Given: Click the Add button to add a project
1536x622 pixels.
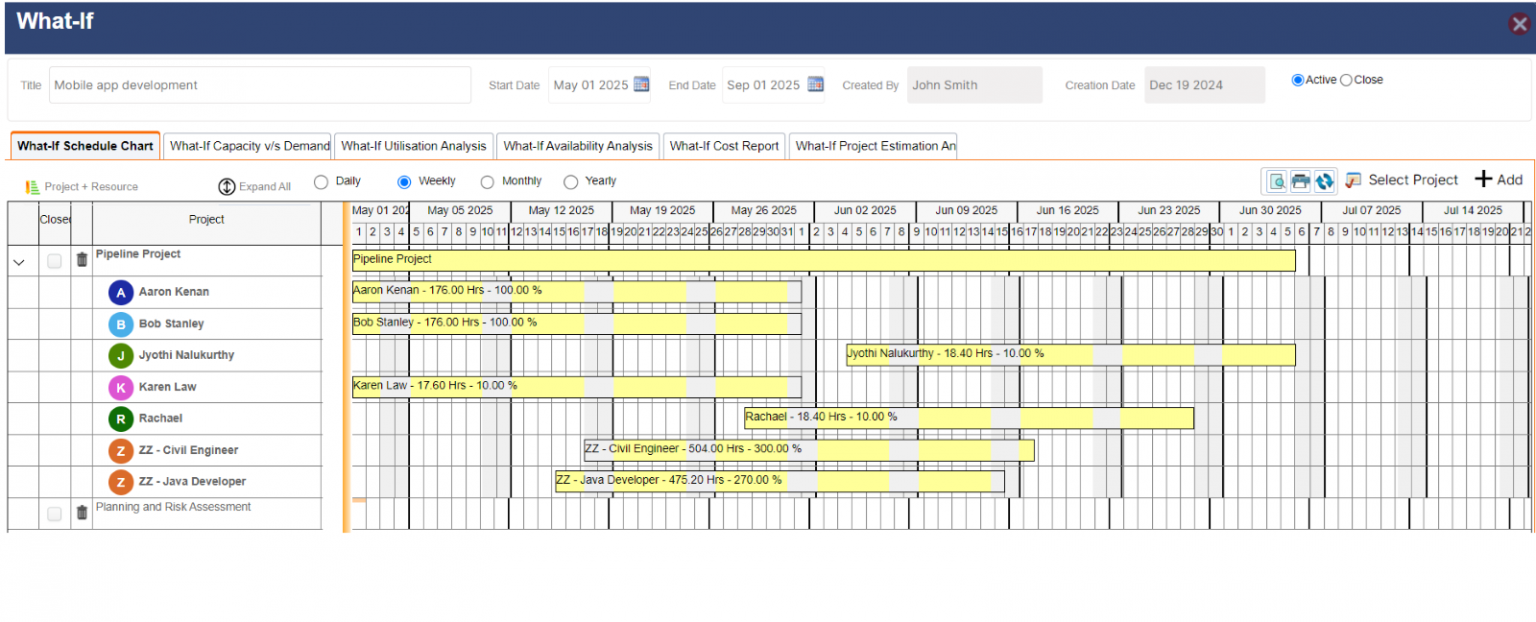Looking at the screenshot, I should [1497, 180].
